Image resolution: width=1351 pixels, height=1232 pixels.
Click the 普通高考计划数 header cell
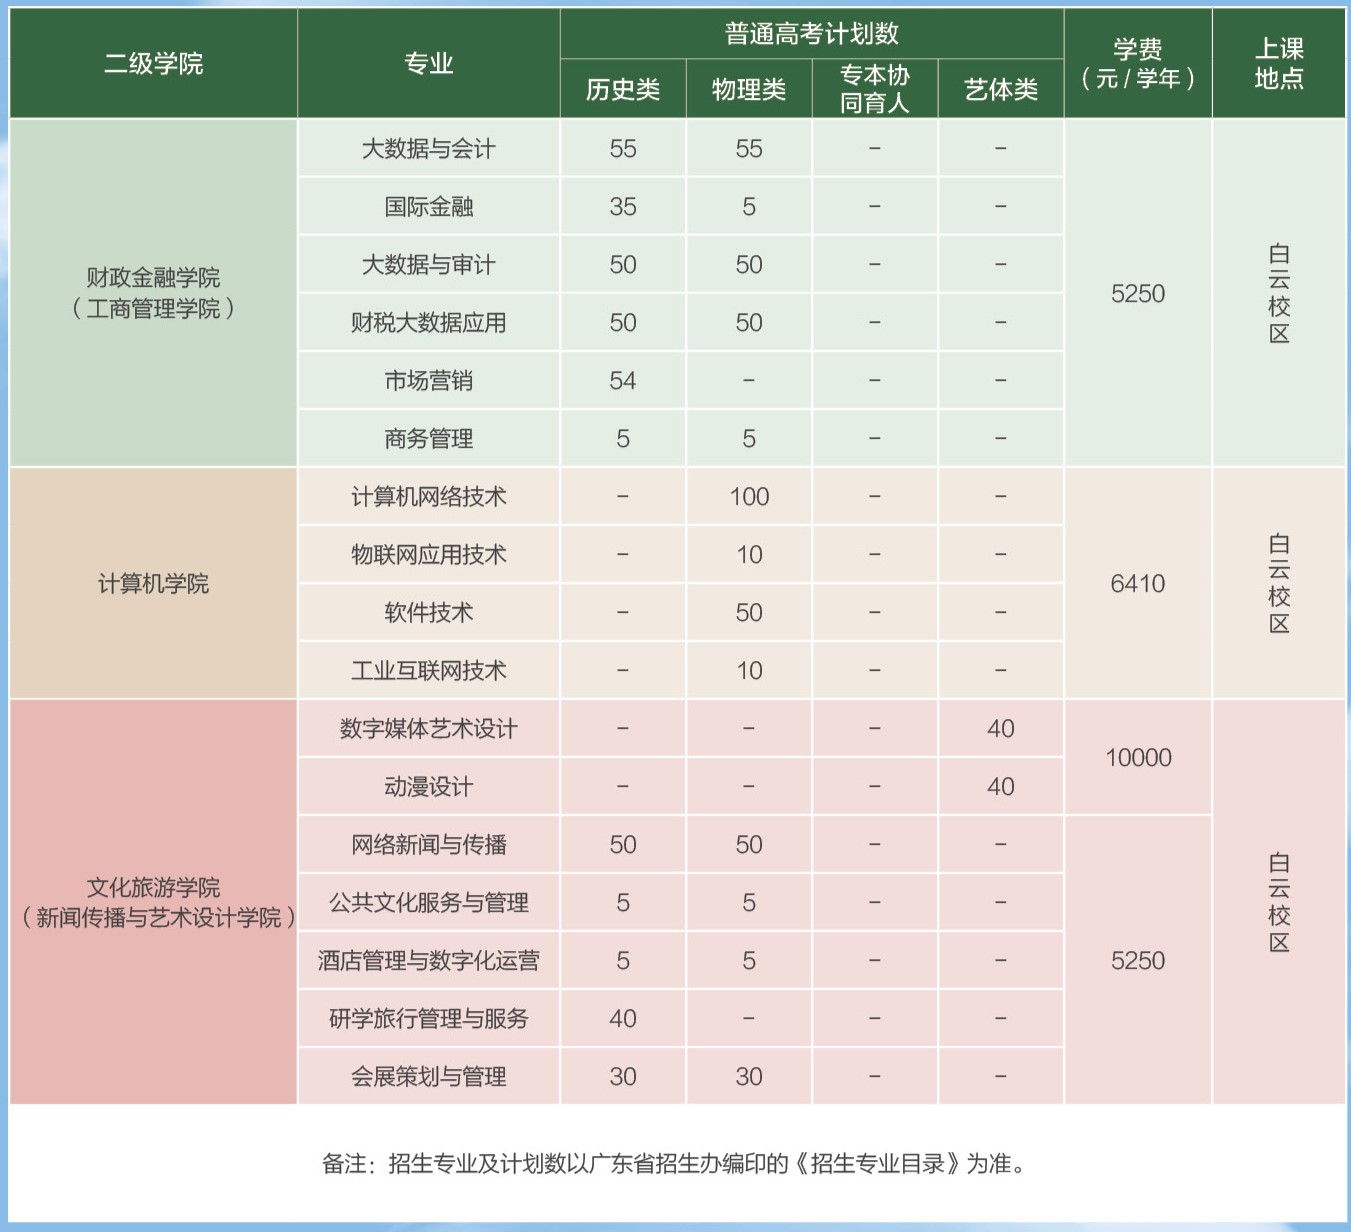point(811,34)
